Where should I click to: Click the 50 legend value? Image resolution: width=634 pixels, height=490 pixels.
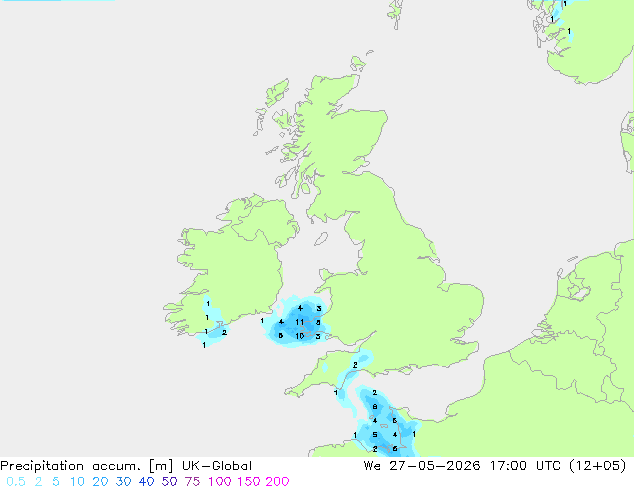(169, 482)
